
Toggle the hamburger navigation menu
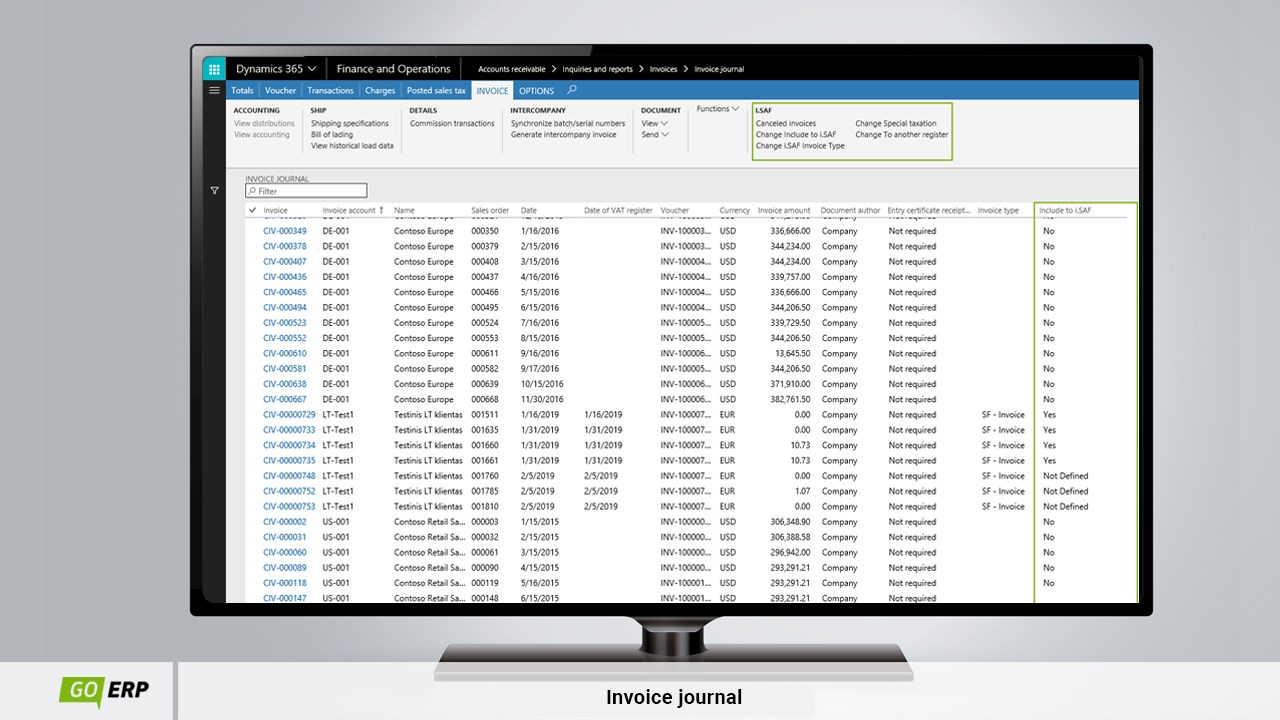click(214, 90)
